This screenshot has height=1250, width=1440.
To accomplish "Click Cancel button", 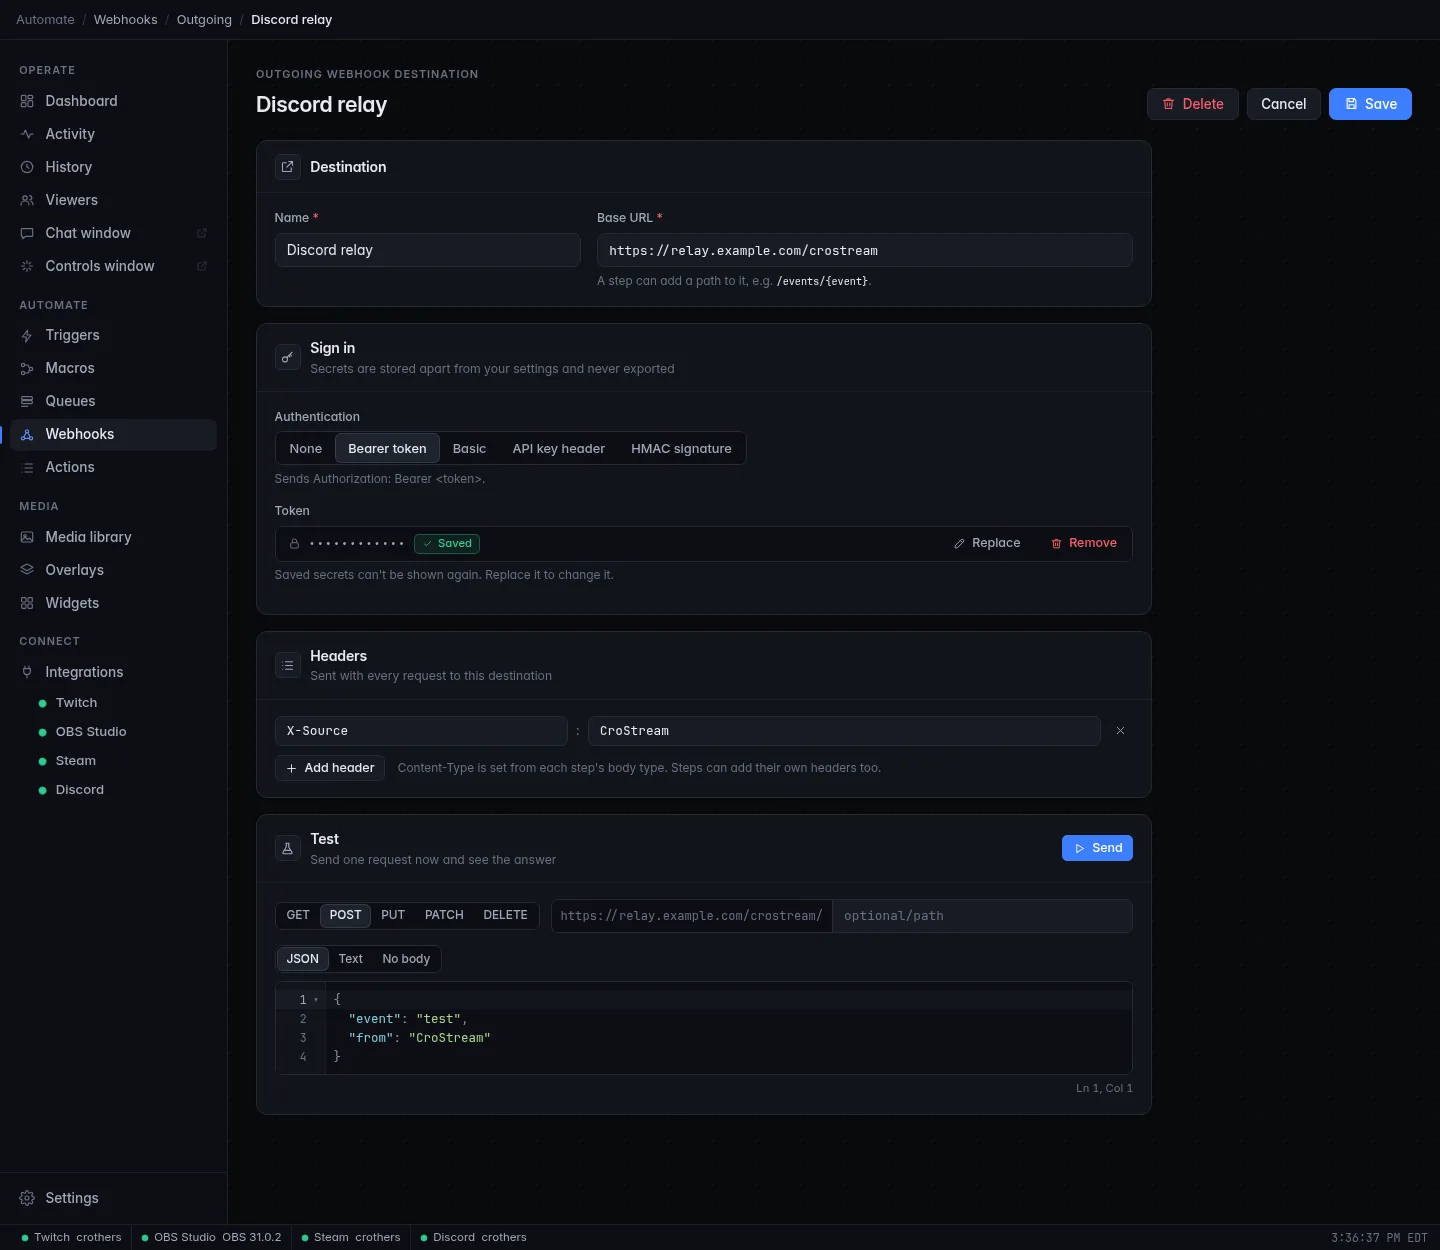I will coord(1284,104).
